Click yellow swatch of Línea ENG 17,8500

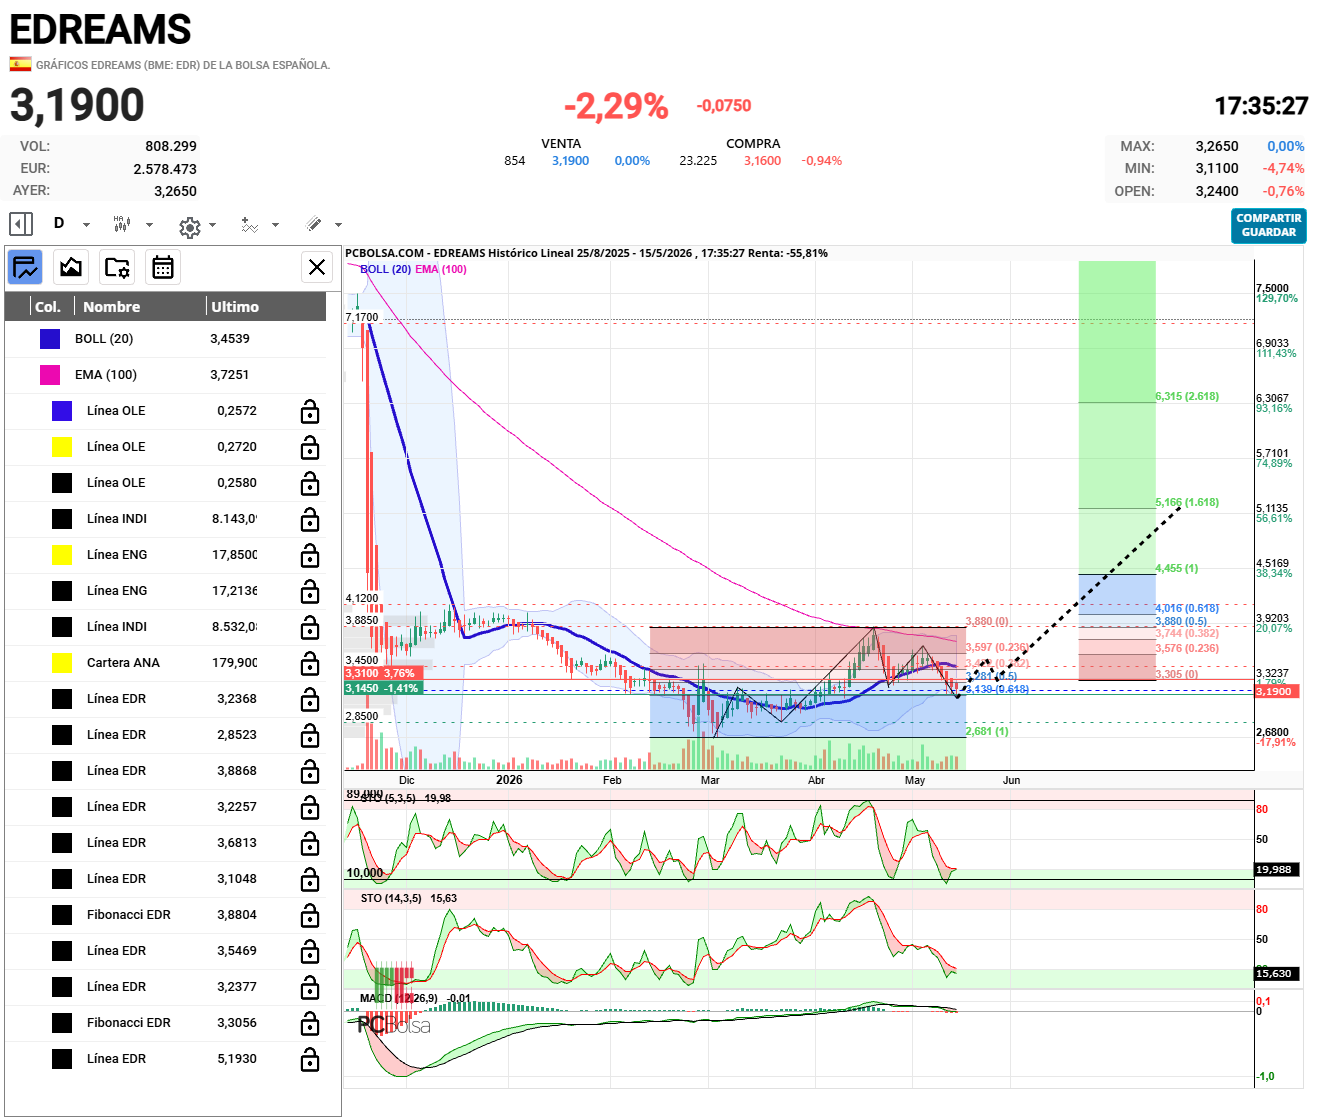[62, 555]
